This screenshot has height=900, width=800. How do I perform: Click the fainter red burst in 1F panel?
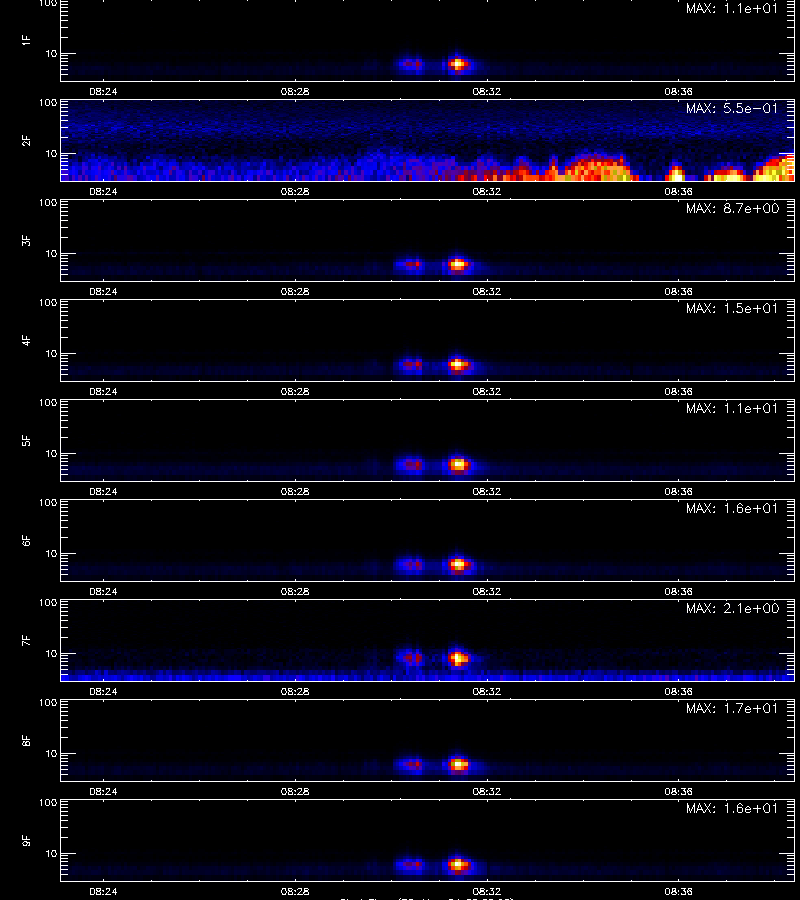pyautogui.click(x=411, y=64)
